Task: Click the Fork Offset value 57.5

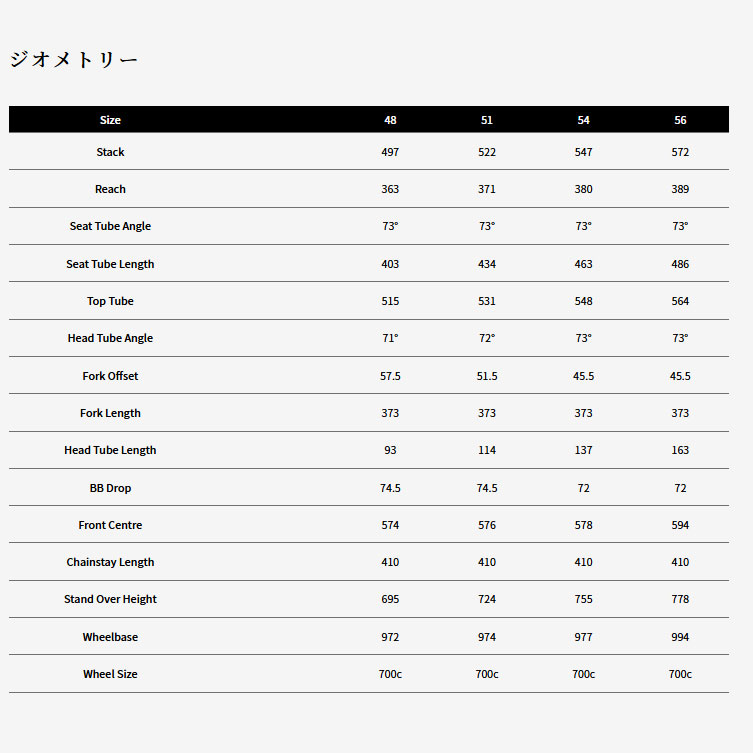Action: pyautogui.click(x=390, y=376)
